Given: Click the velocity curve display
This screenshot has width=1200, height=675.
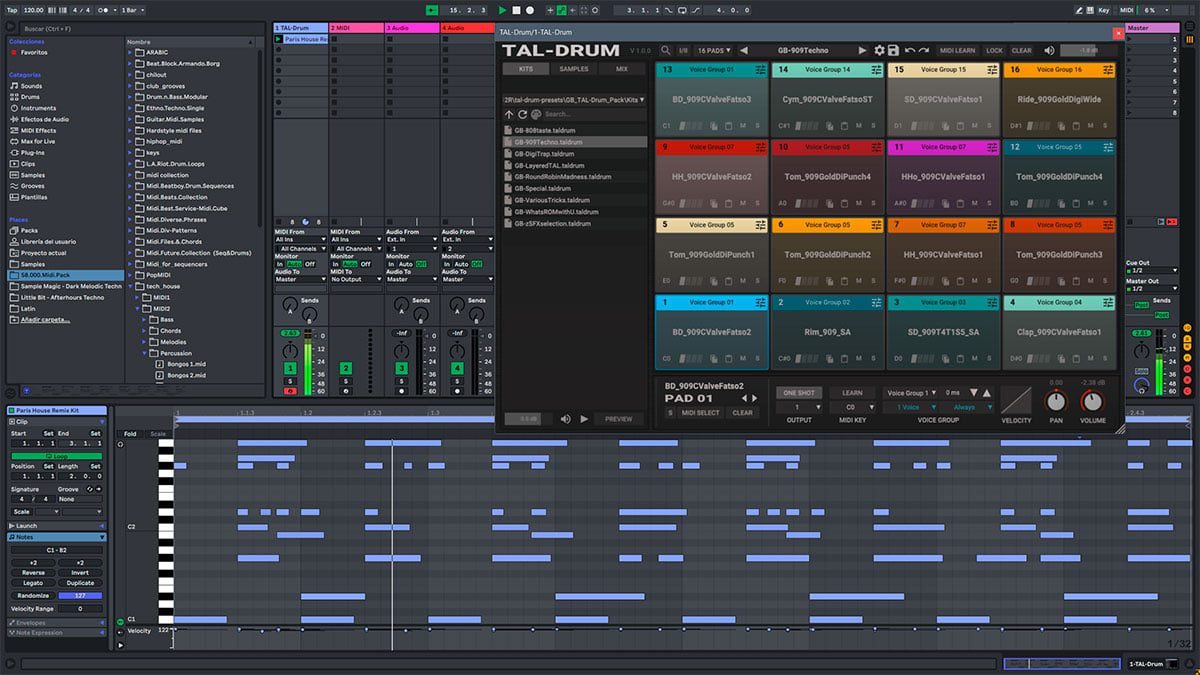Looking at the screenshot, I should 1016,400.
